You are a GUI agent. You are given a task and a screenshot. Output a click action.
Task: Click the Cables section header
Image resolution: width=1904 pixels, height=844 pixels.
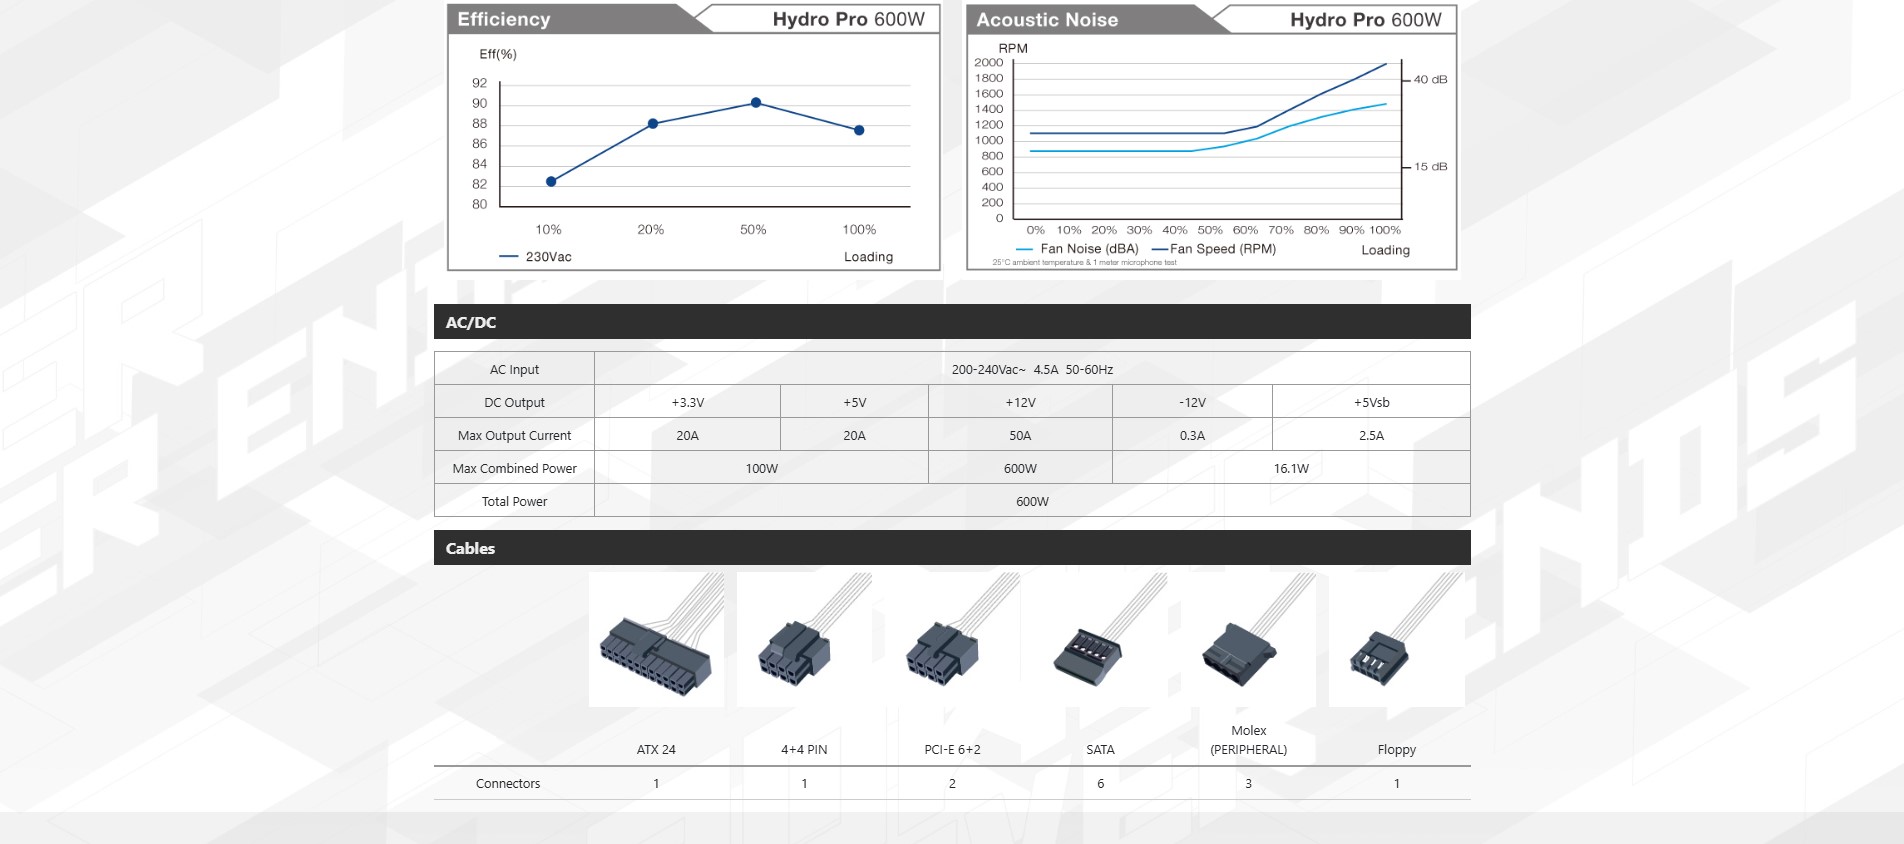470,548
